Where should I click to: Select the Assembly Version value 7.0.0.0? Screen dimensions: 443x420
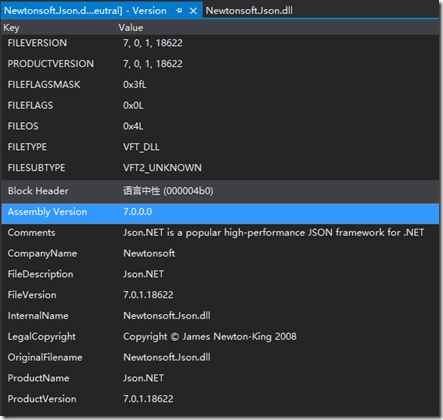point(138,212)
